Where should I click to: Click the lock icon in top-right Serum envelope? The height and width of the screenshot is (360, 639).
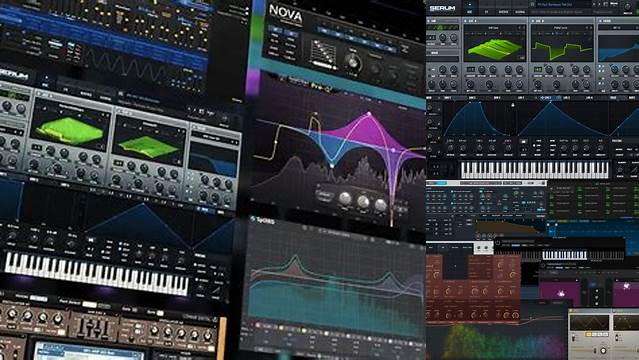coord(513,105)
